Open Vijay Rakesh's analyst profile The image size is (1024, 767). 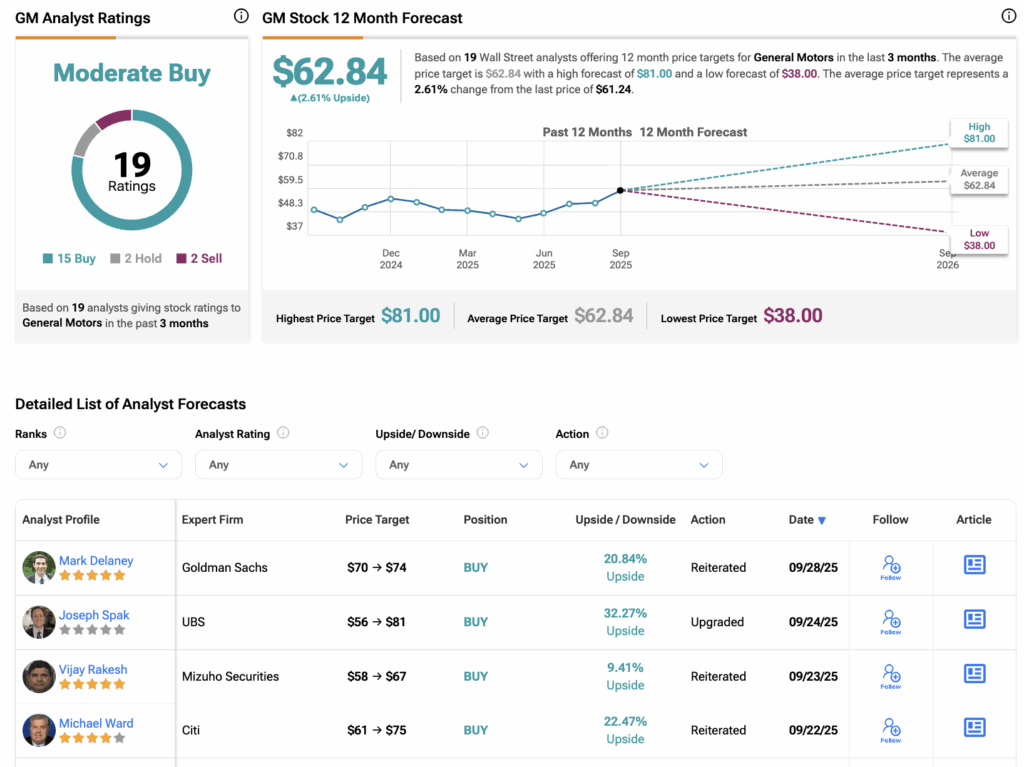point(93,669)
